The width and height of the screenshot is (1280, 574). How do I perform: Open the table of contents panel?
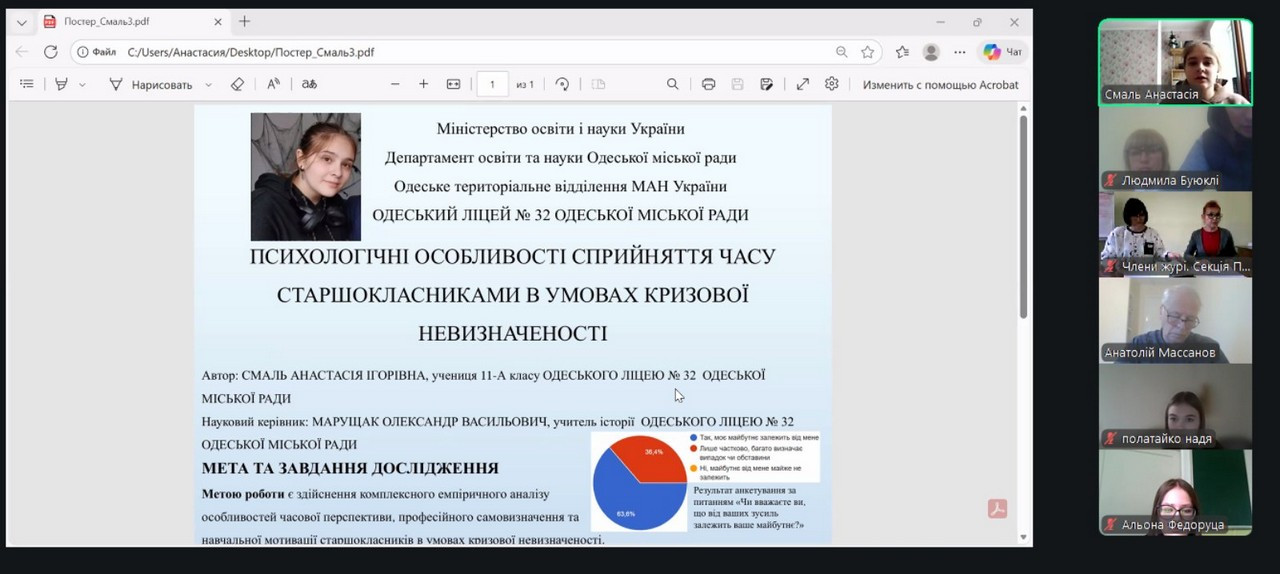click(x=27, y=85)
